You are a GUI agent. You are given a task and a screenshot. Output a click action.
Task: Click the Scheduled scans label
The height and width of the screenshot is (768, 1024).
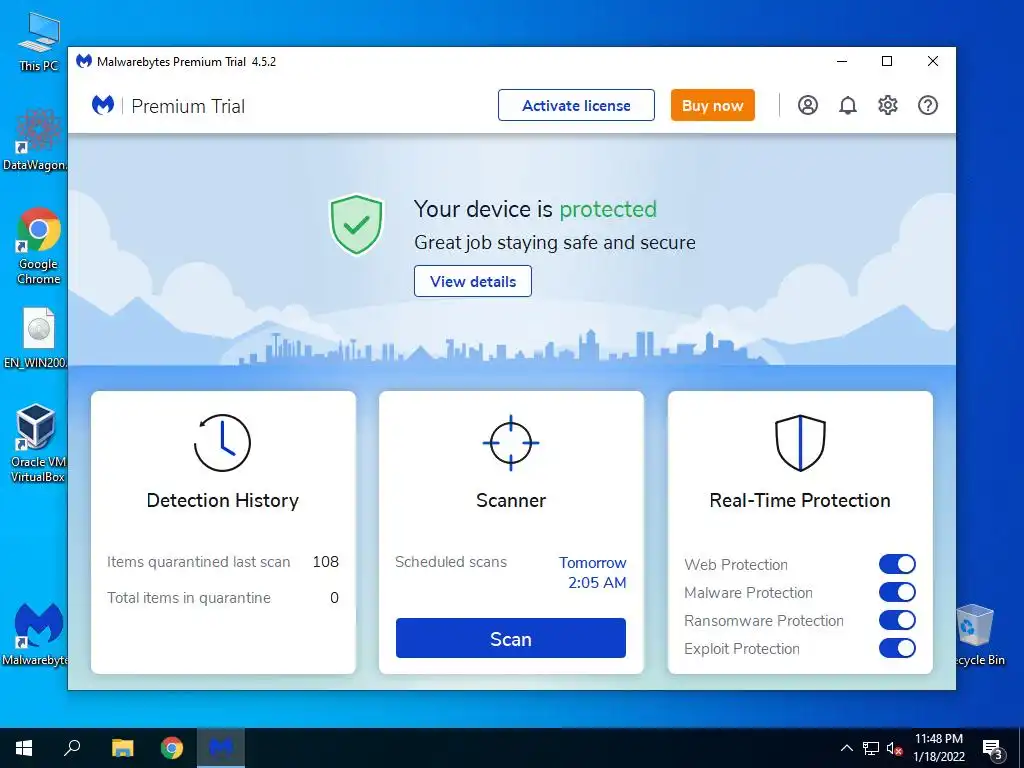tap(451, 562)
